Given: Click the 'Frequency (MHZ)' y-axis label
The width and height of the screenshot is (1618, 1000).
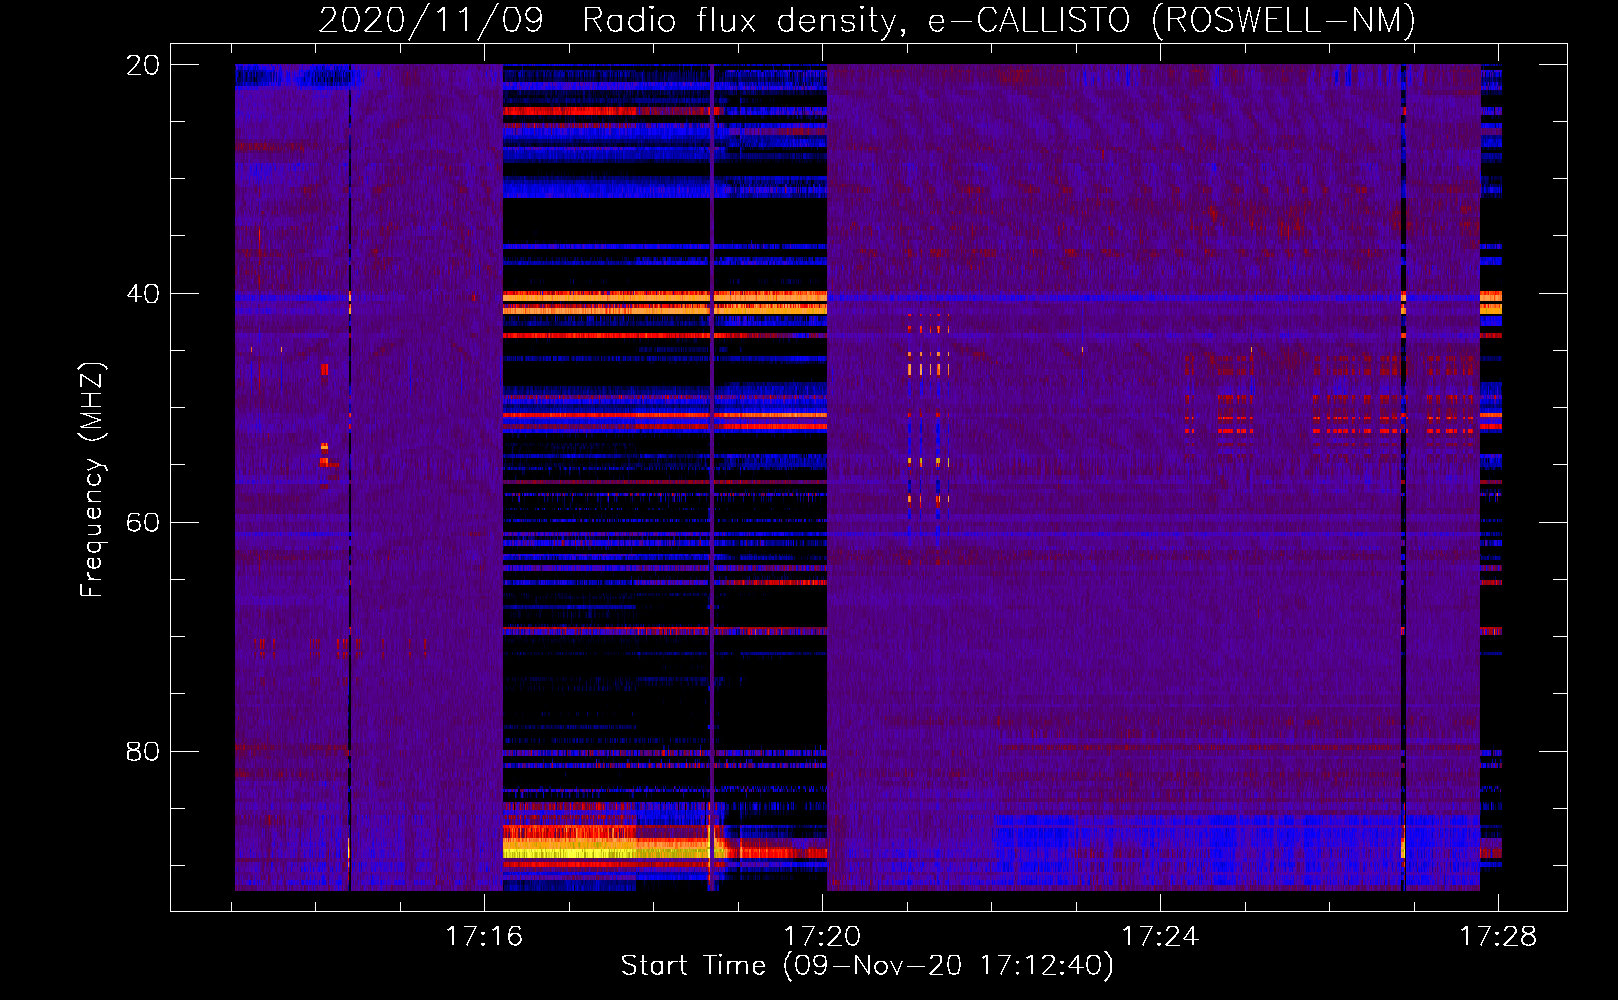Looking at the screenshot, I should click(x=92, y=480).
